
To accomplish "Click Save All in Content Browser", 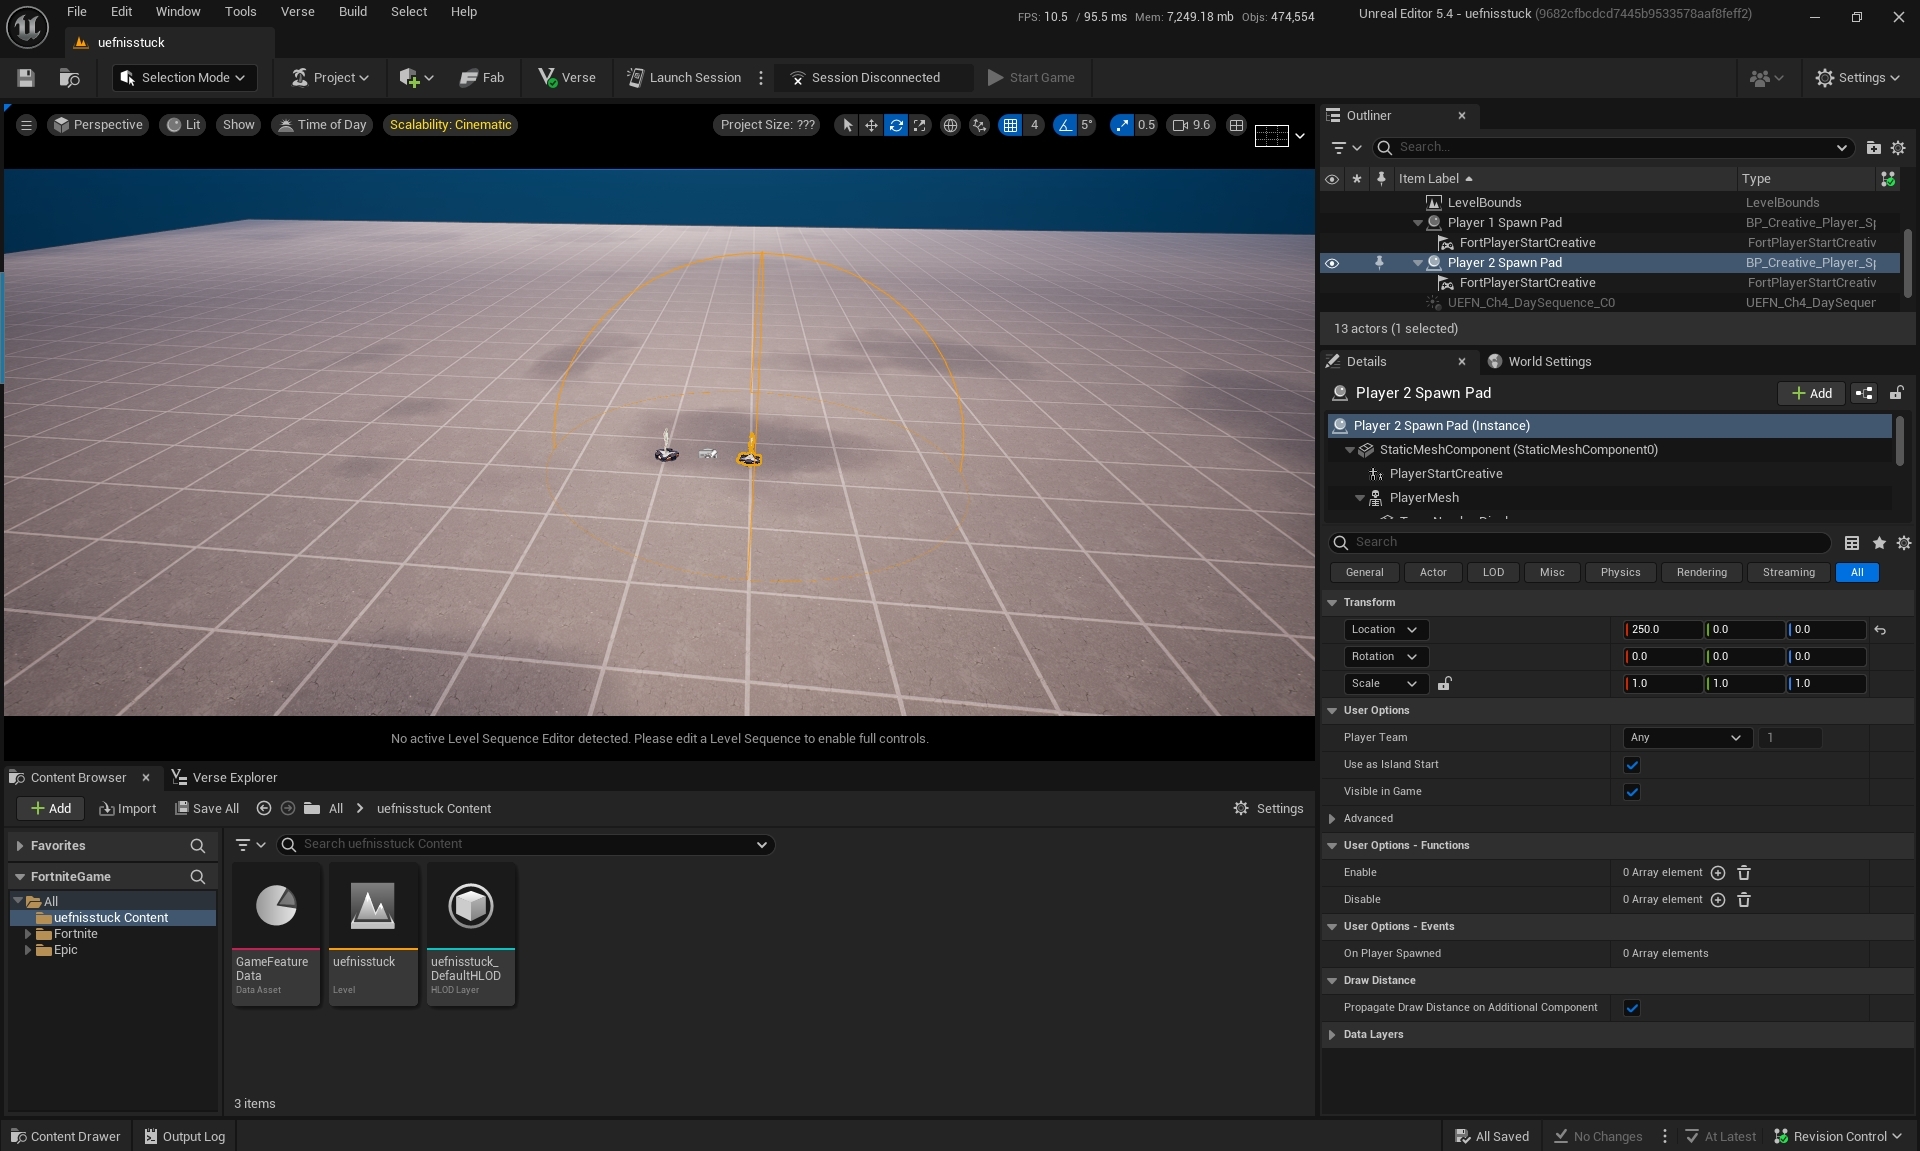I will [x=207, y=809].
